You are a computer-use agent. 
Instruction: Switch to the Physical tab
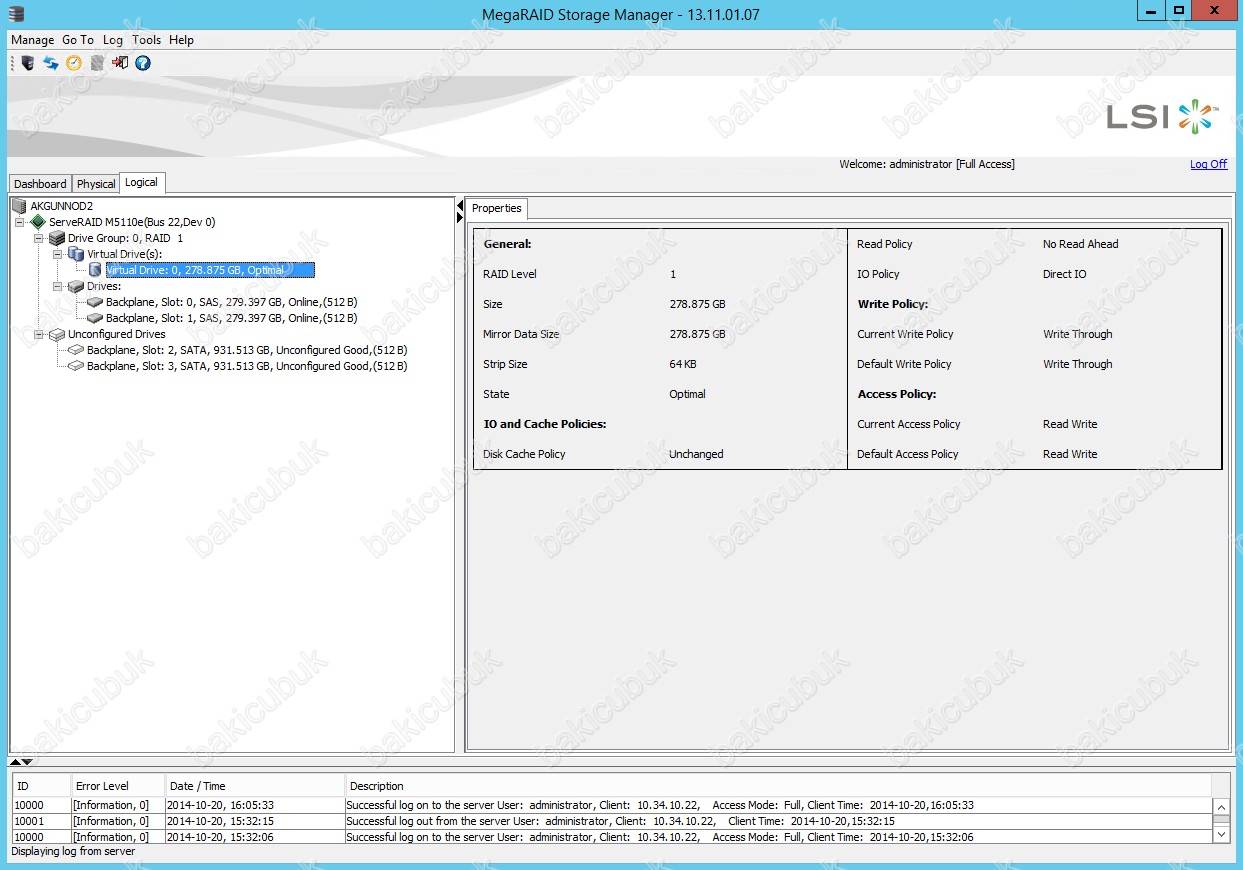point(96,184)
